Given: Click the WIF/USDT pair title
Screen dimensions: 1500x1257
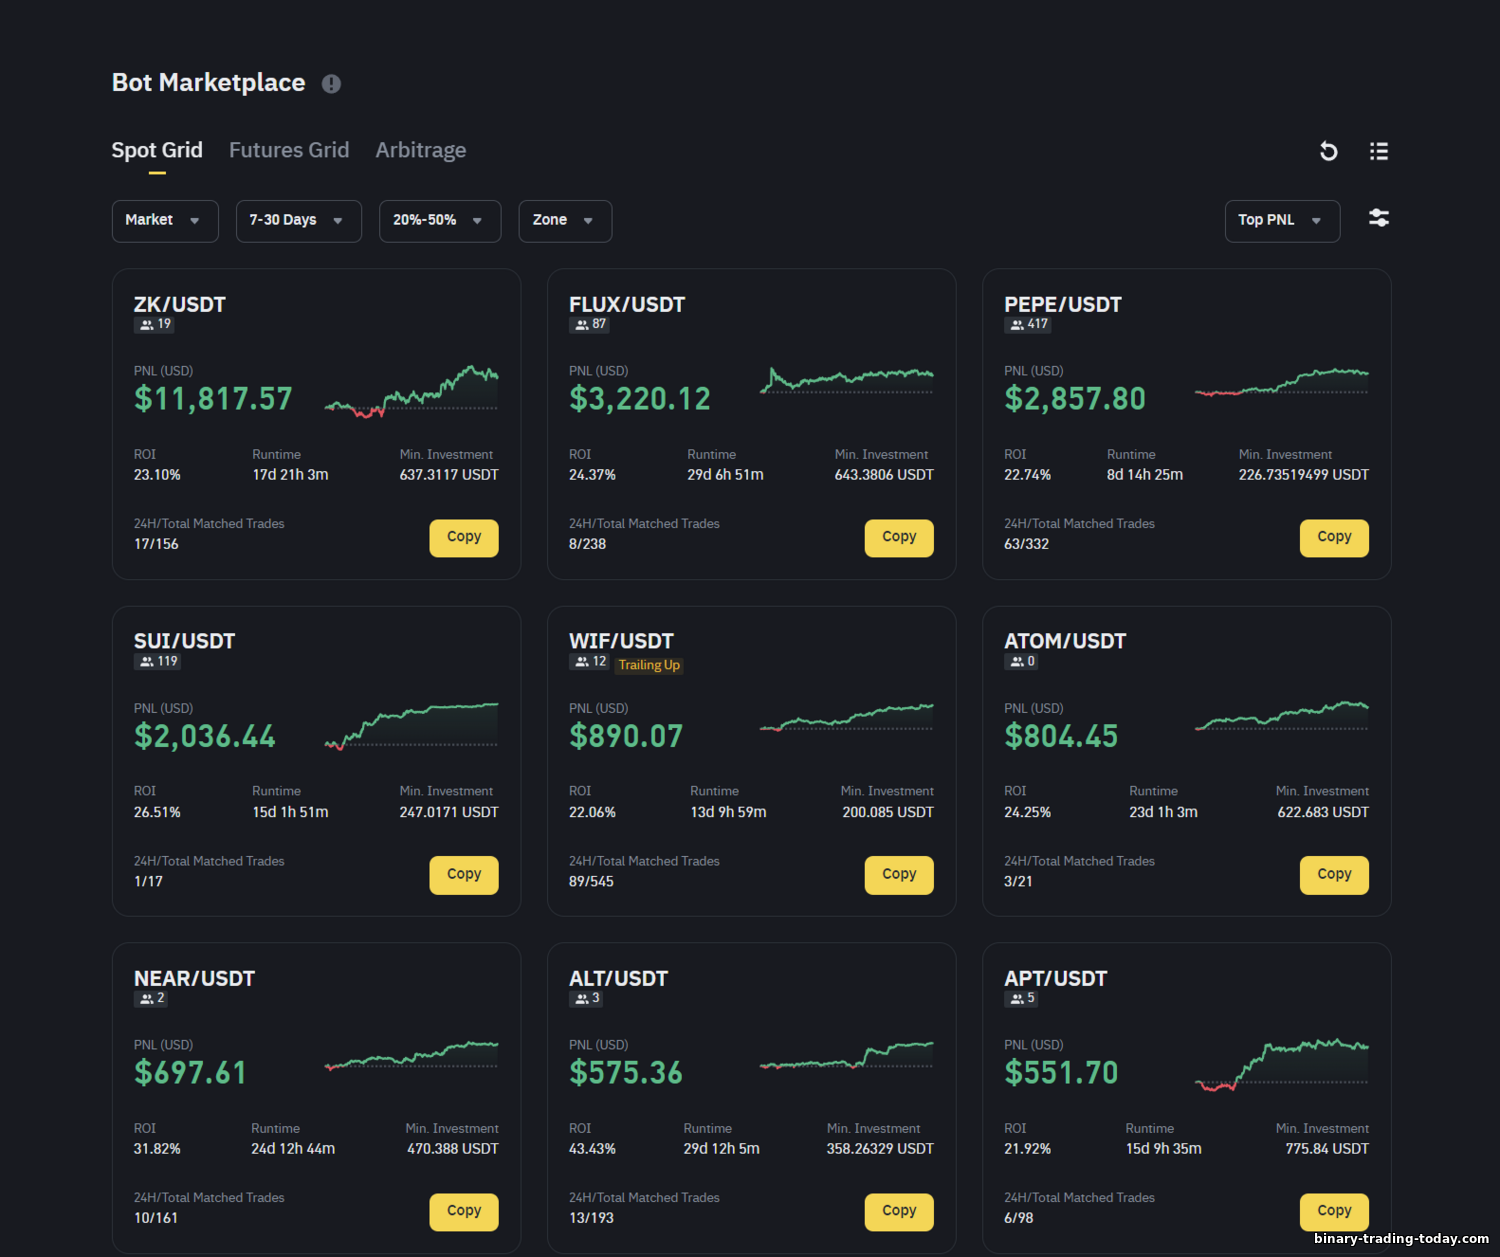Looking at the screenshot, I should pyautogui.click(x=621, y=641).
